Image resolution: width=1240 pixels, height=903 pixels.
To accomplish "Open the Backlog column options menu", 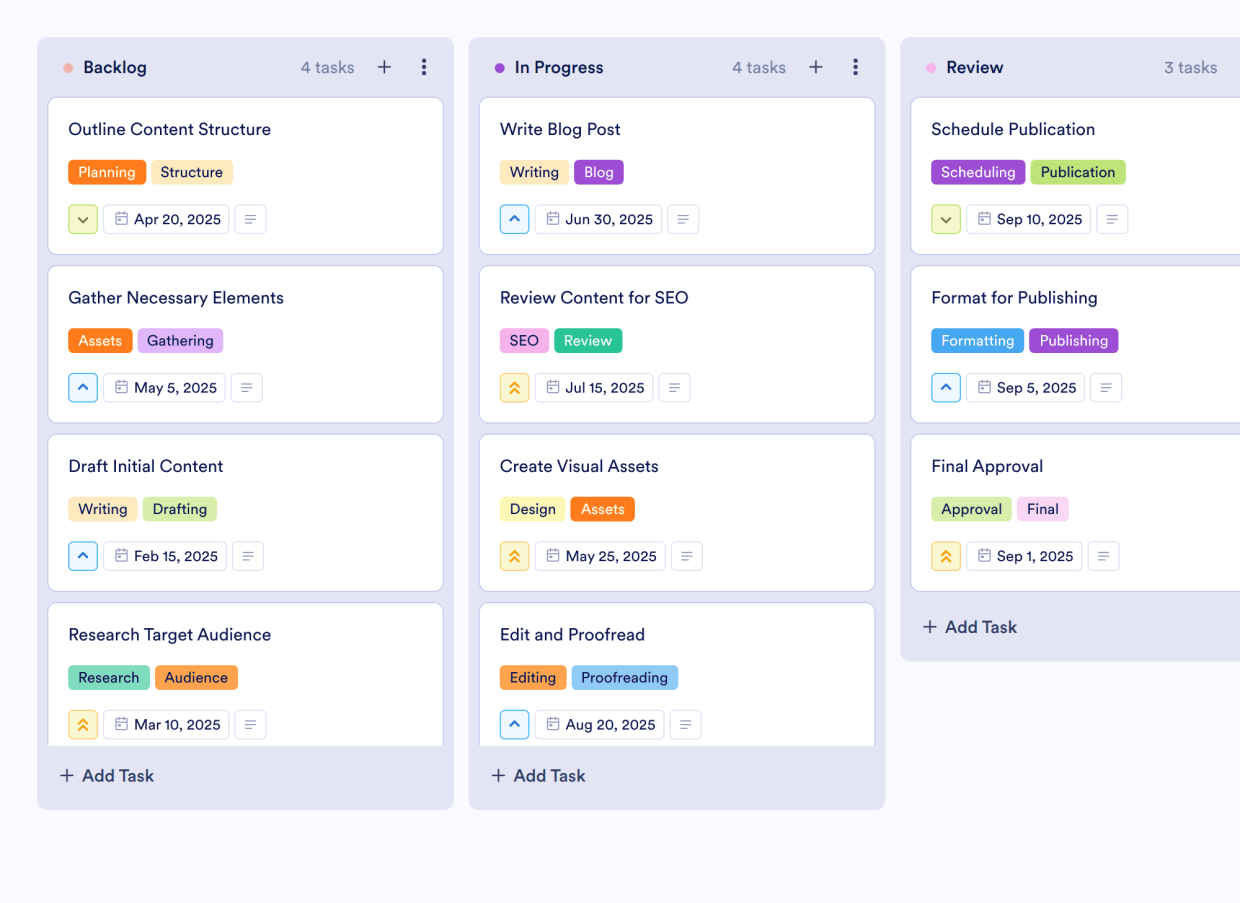I will 424,67.
